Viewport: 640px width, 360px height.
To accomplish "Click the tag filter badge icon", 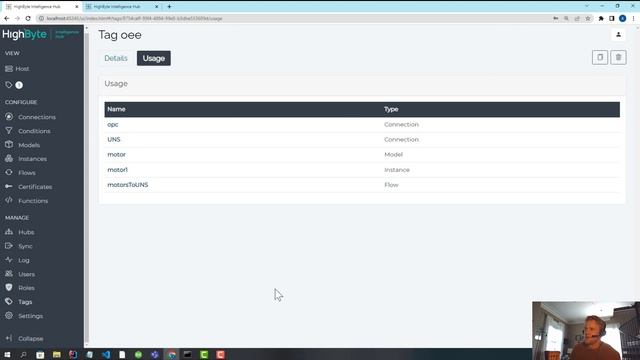I will point(13,85).
